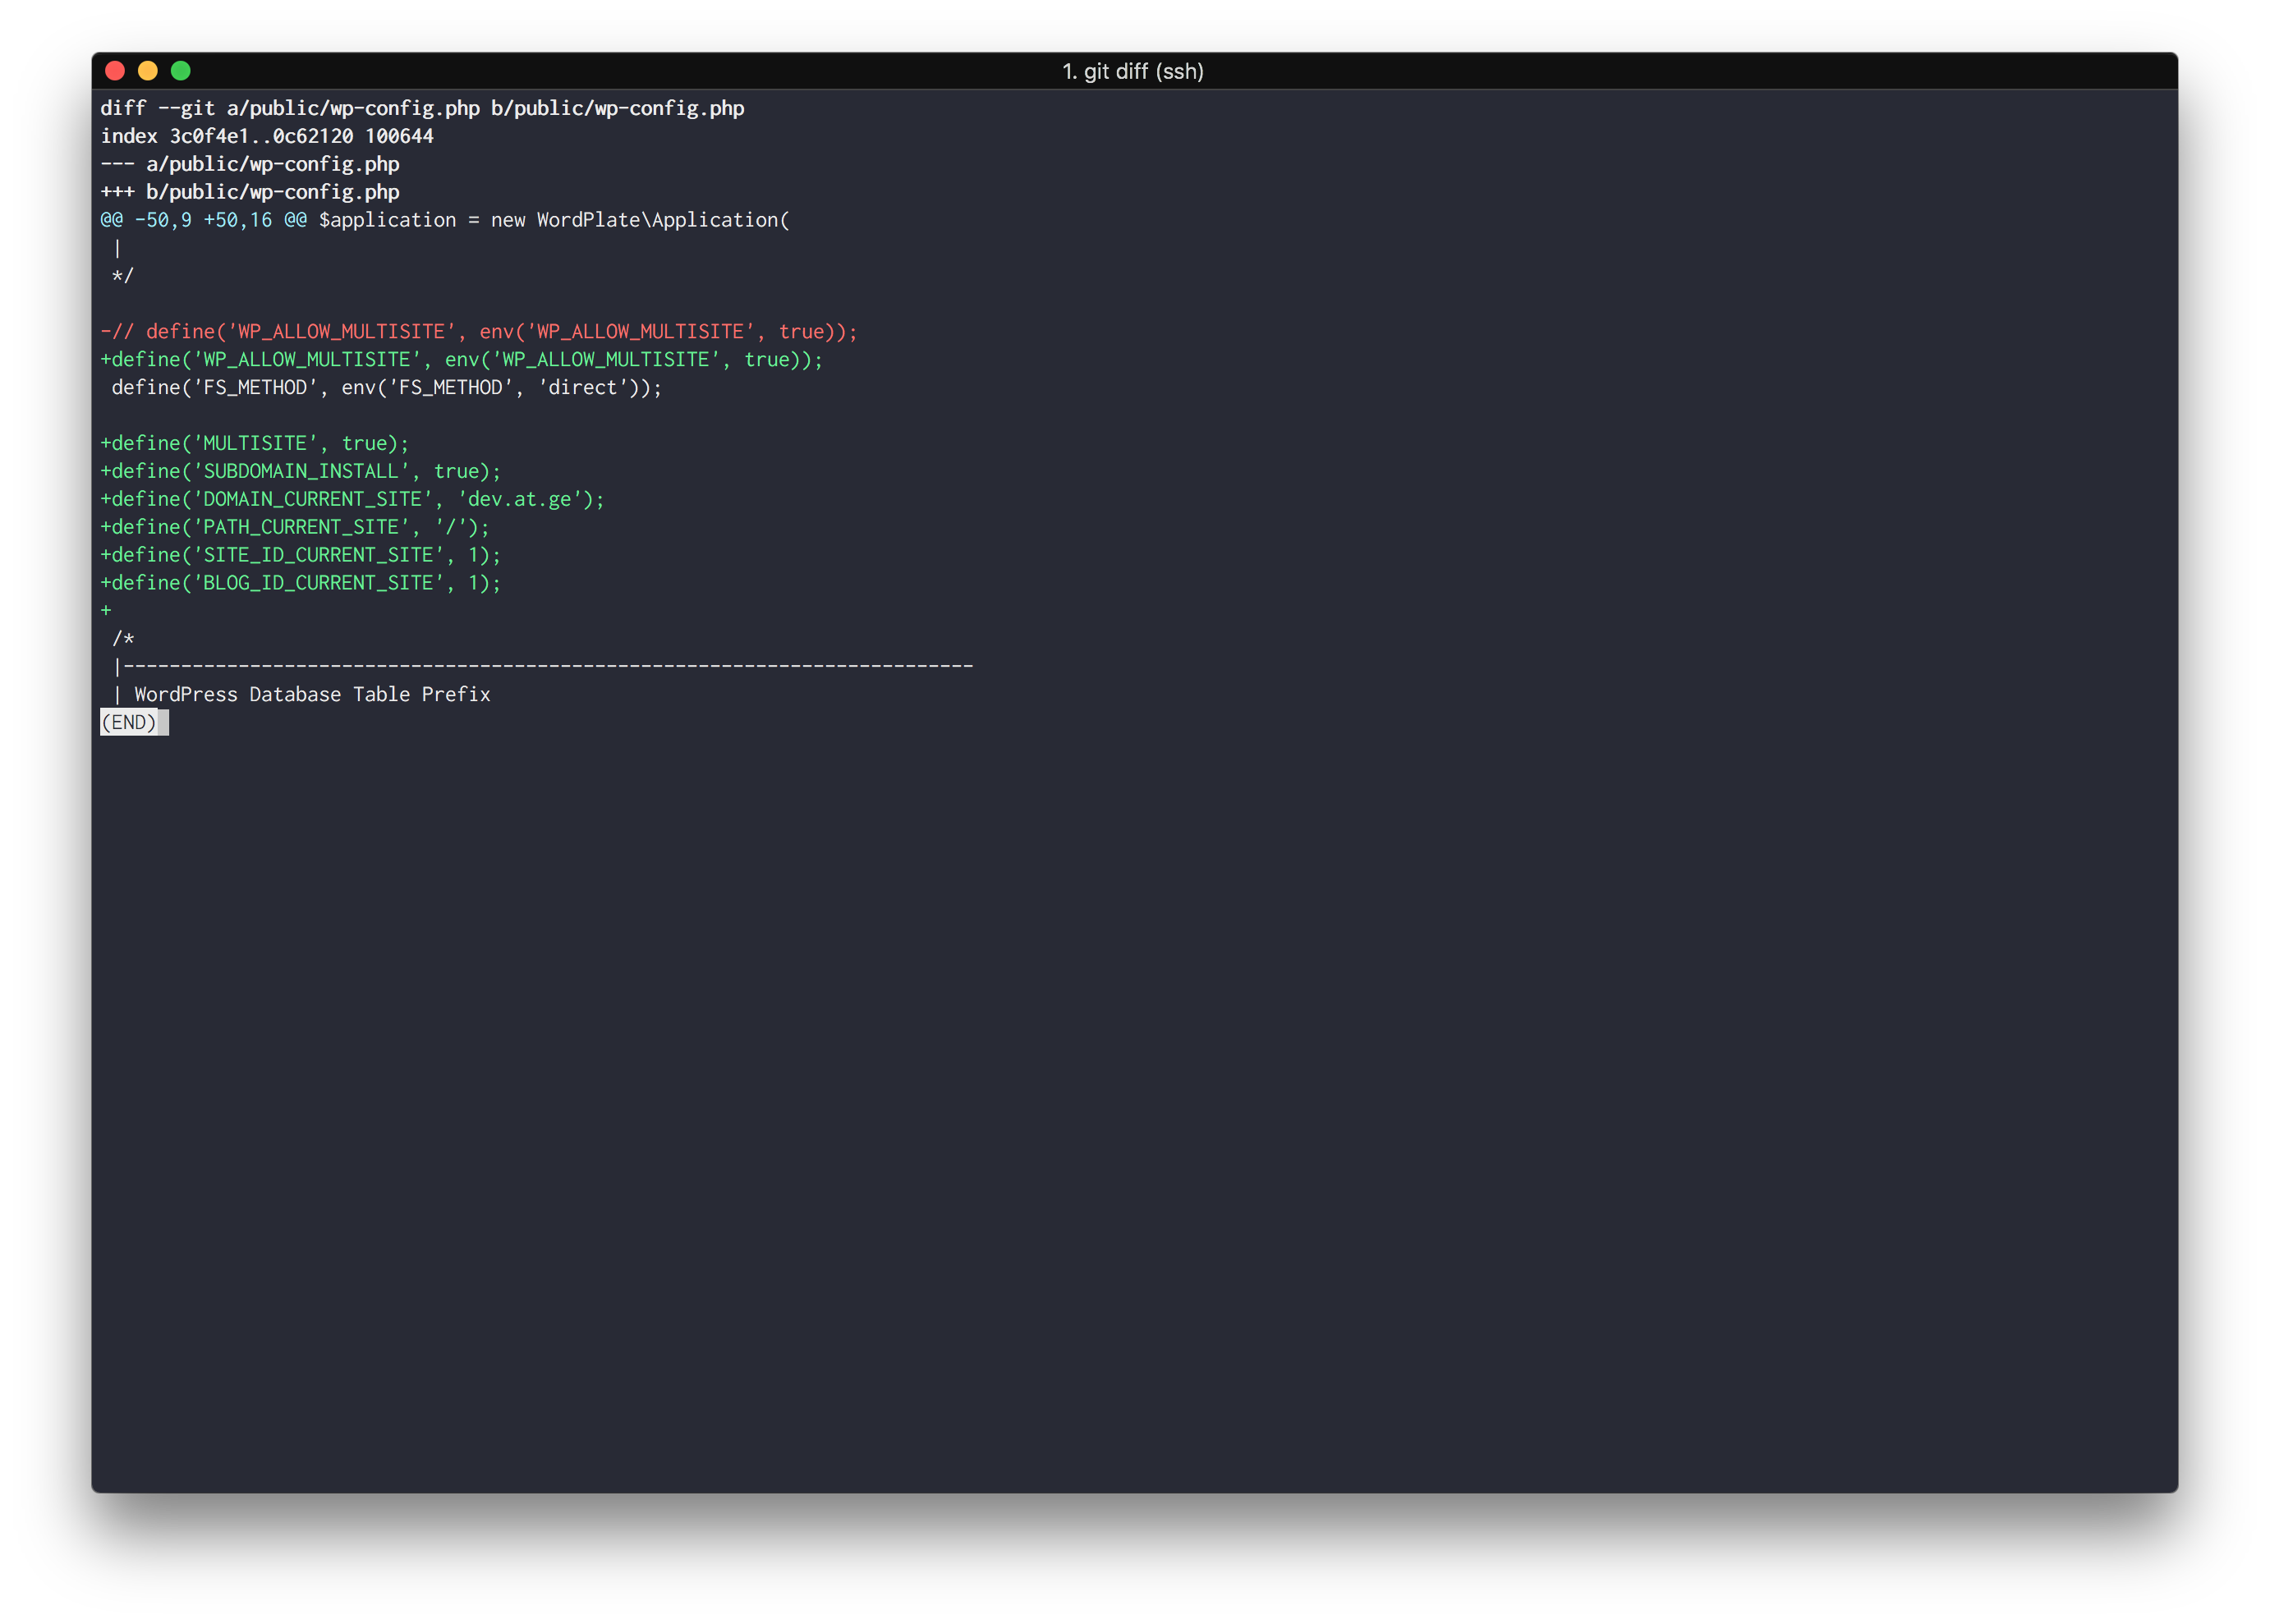Select the diff --git header line
This screenshot has width=2270, height=1624.
tap(420, 108)
